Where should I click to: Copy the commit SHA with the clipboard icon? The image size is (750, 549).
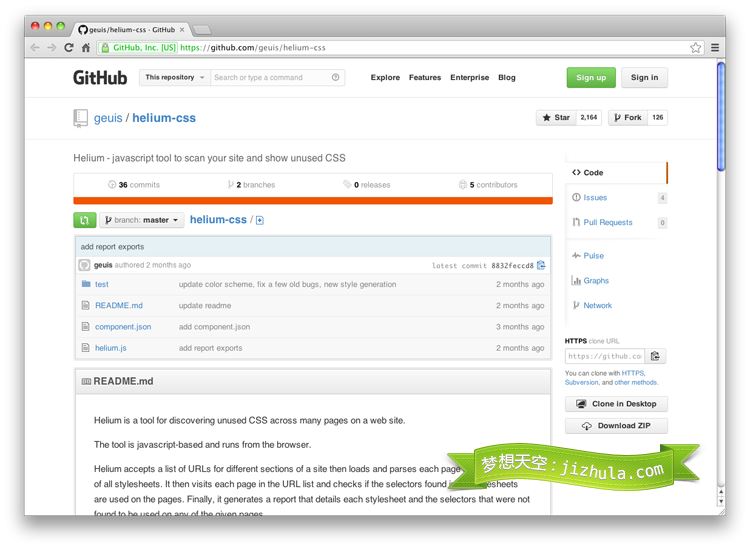click(541, 265)
